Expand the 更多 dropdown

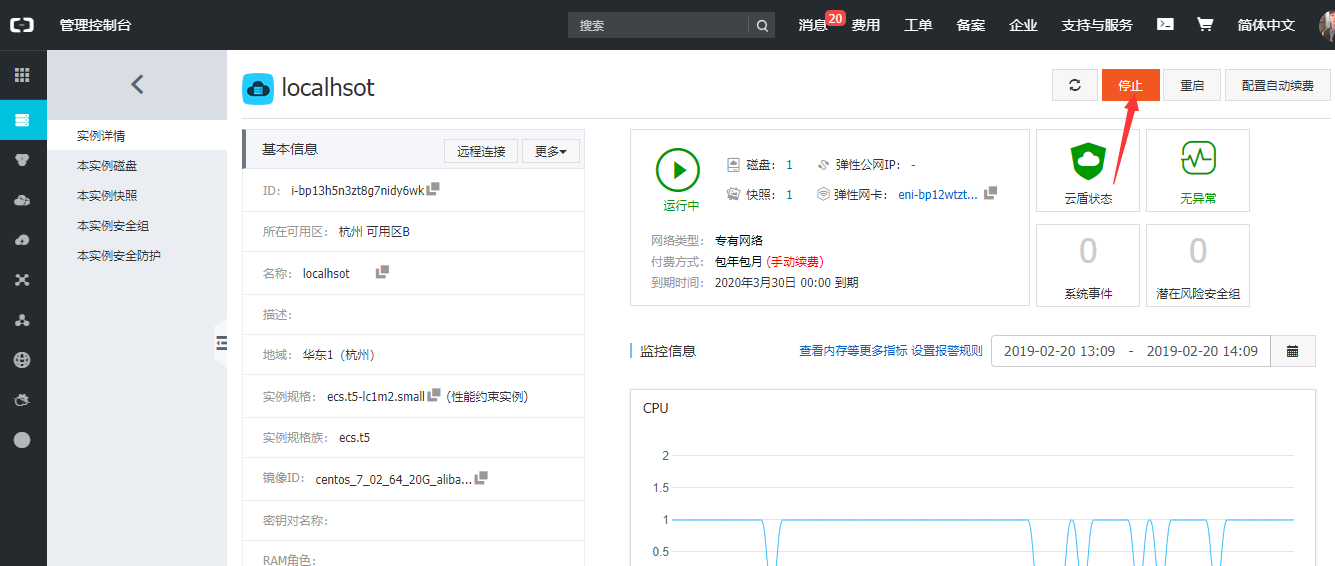coord(551,152)
